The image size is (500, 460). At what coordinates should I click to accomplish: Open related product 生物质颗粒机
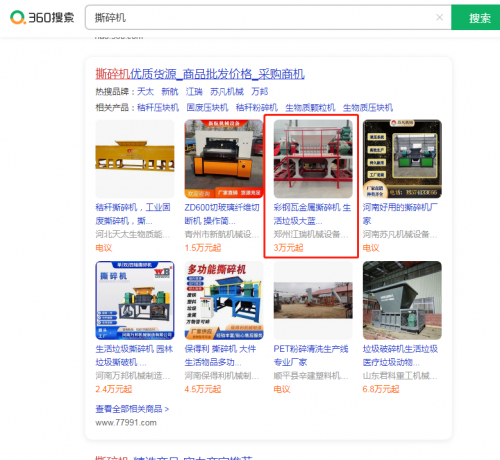[x=310, y=108]
